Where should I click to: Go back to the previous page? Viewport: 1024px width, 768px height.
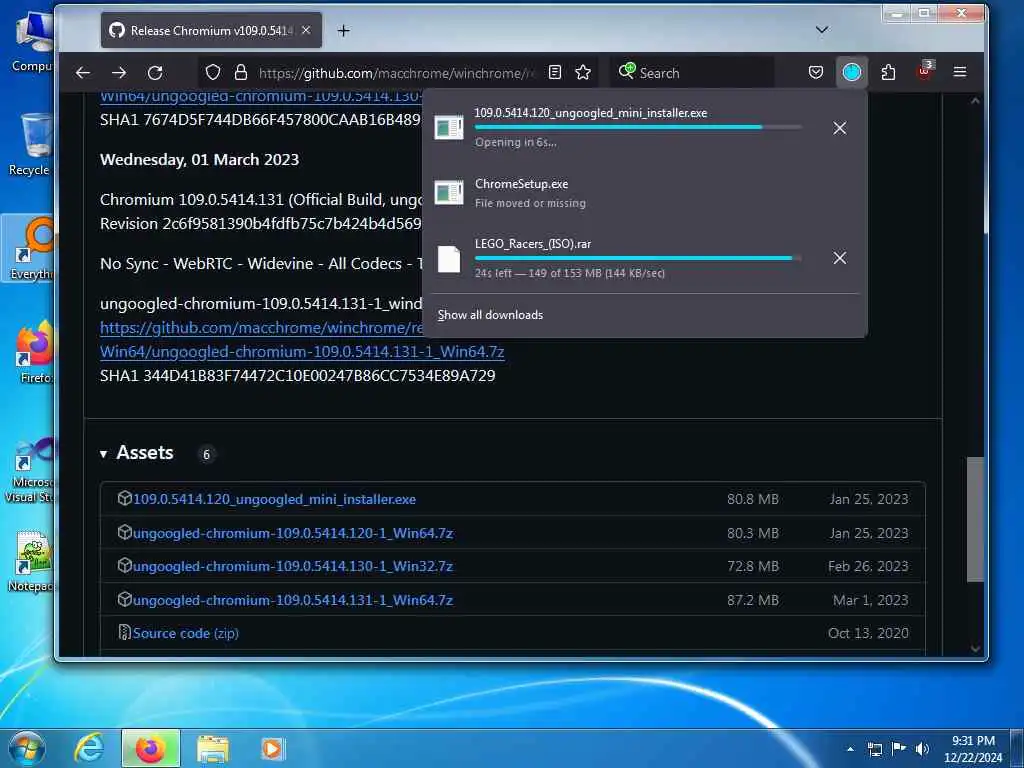[83, 72]
